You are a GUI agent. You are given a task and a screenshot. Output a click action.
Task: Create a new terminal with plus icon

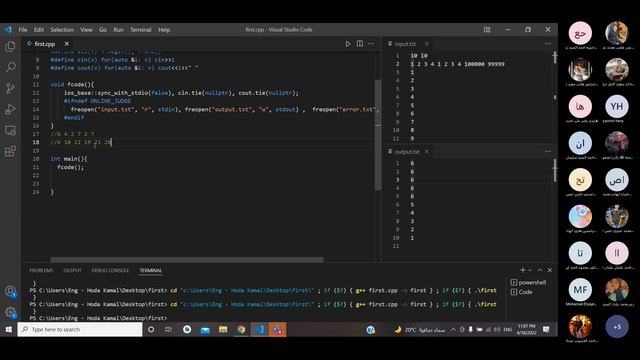(522, 270)
